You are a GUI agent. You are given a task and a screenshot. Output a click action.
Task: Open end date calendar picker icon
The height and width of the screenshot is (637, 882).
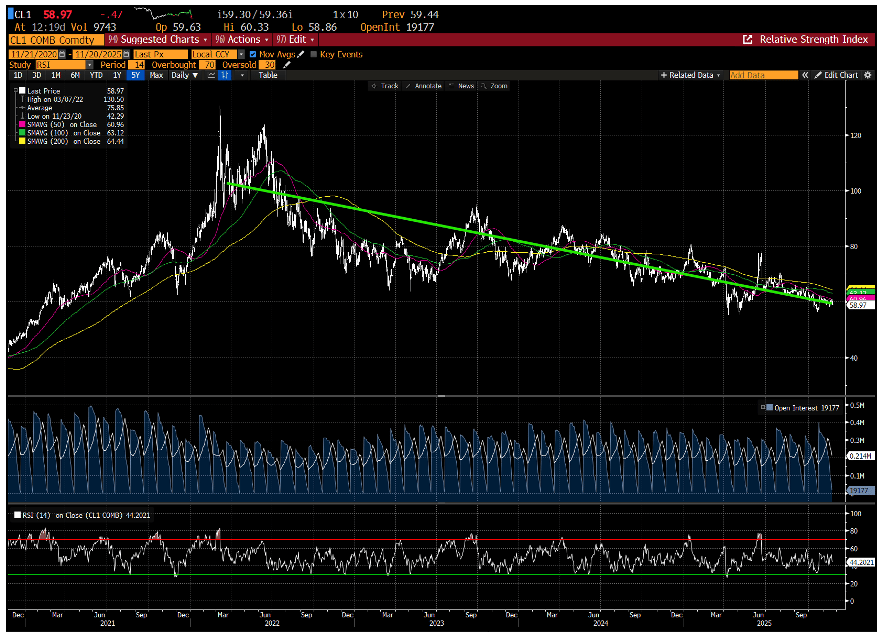click(x=127, y=54)
